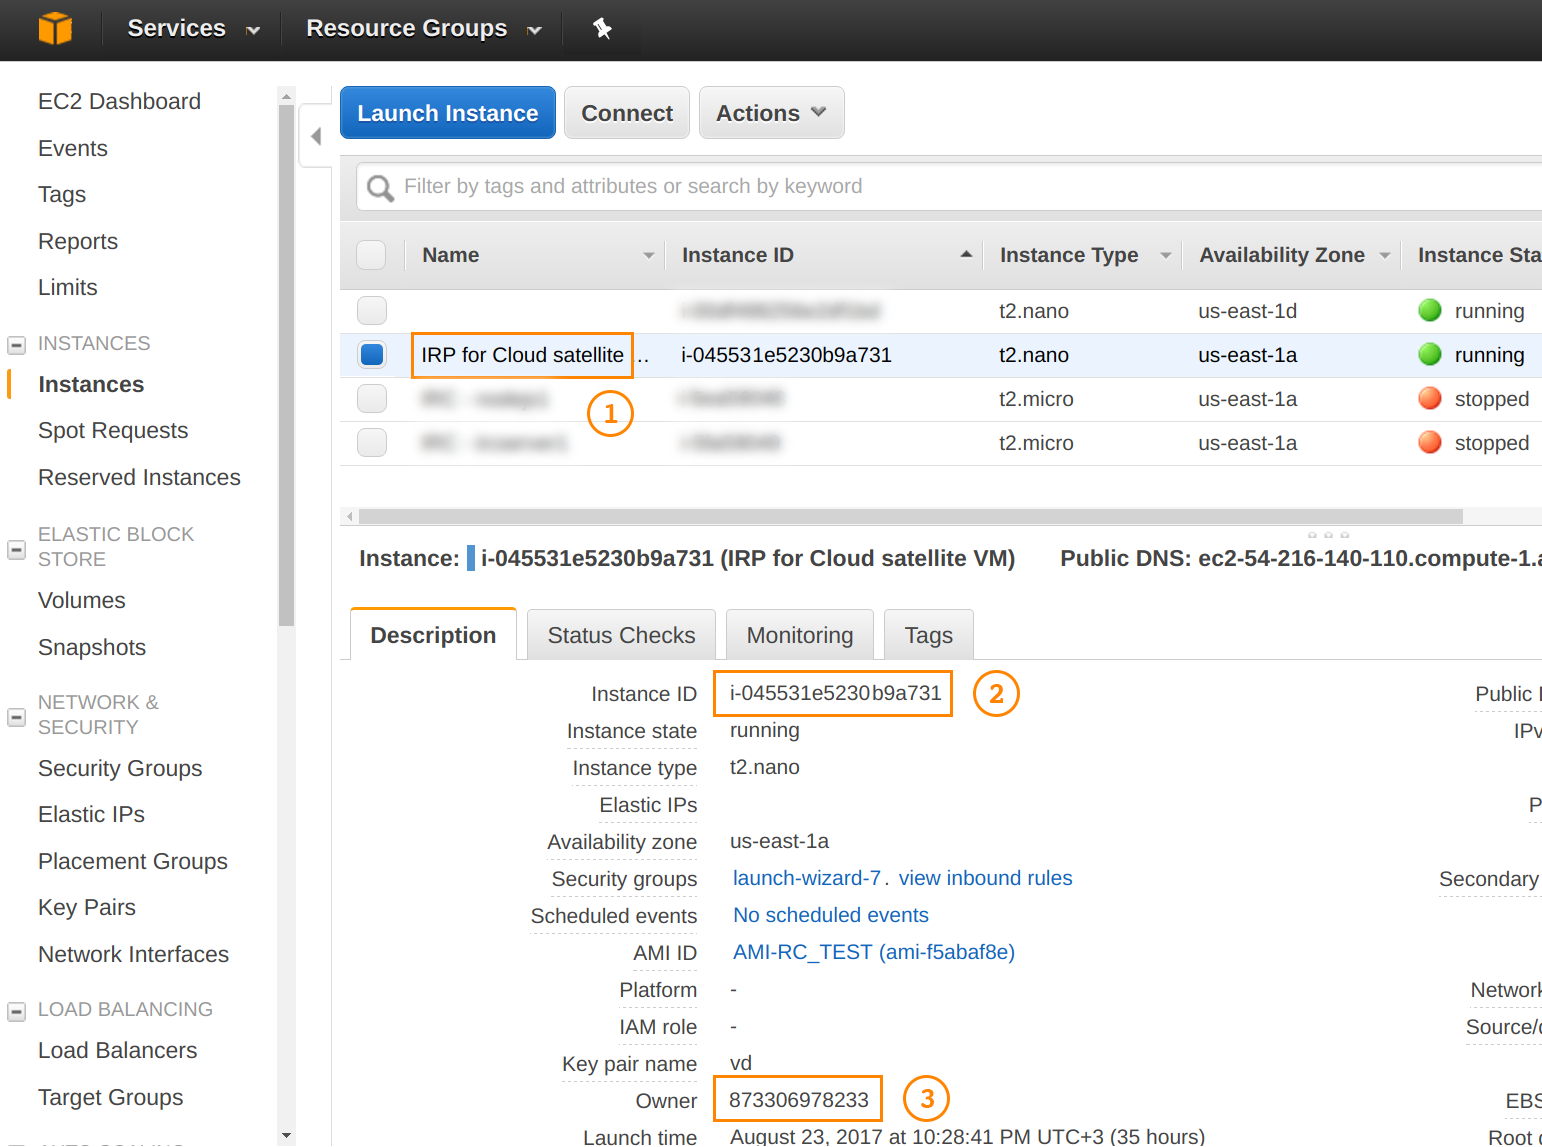
Task: Click the Launch Instance button
Action: (x=448, y=113)
